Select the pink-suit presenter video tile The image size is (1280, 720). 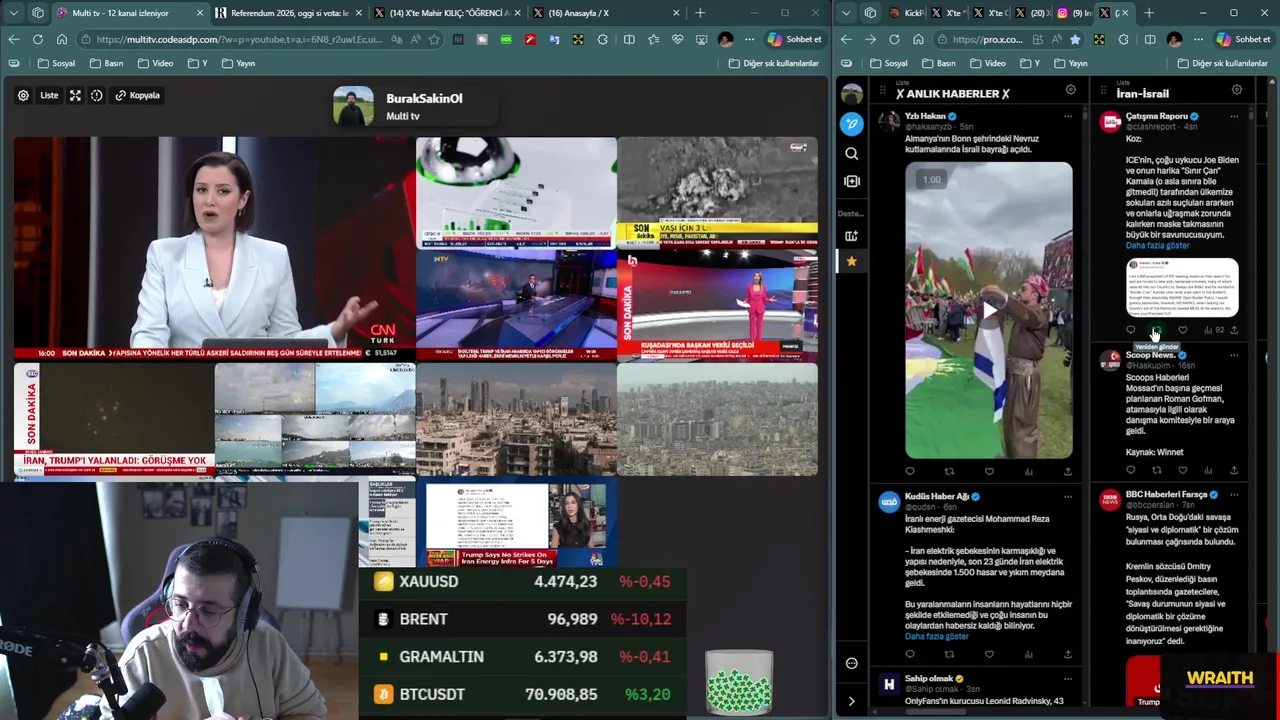click(717, 305)
